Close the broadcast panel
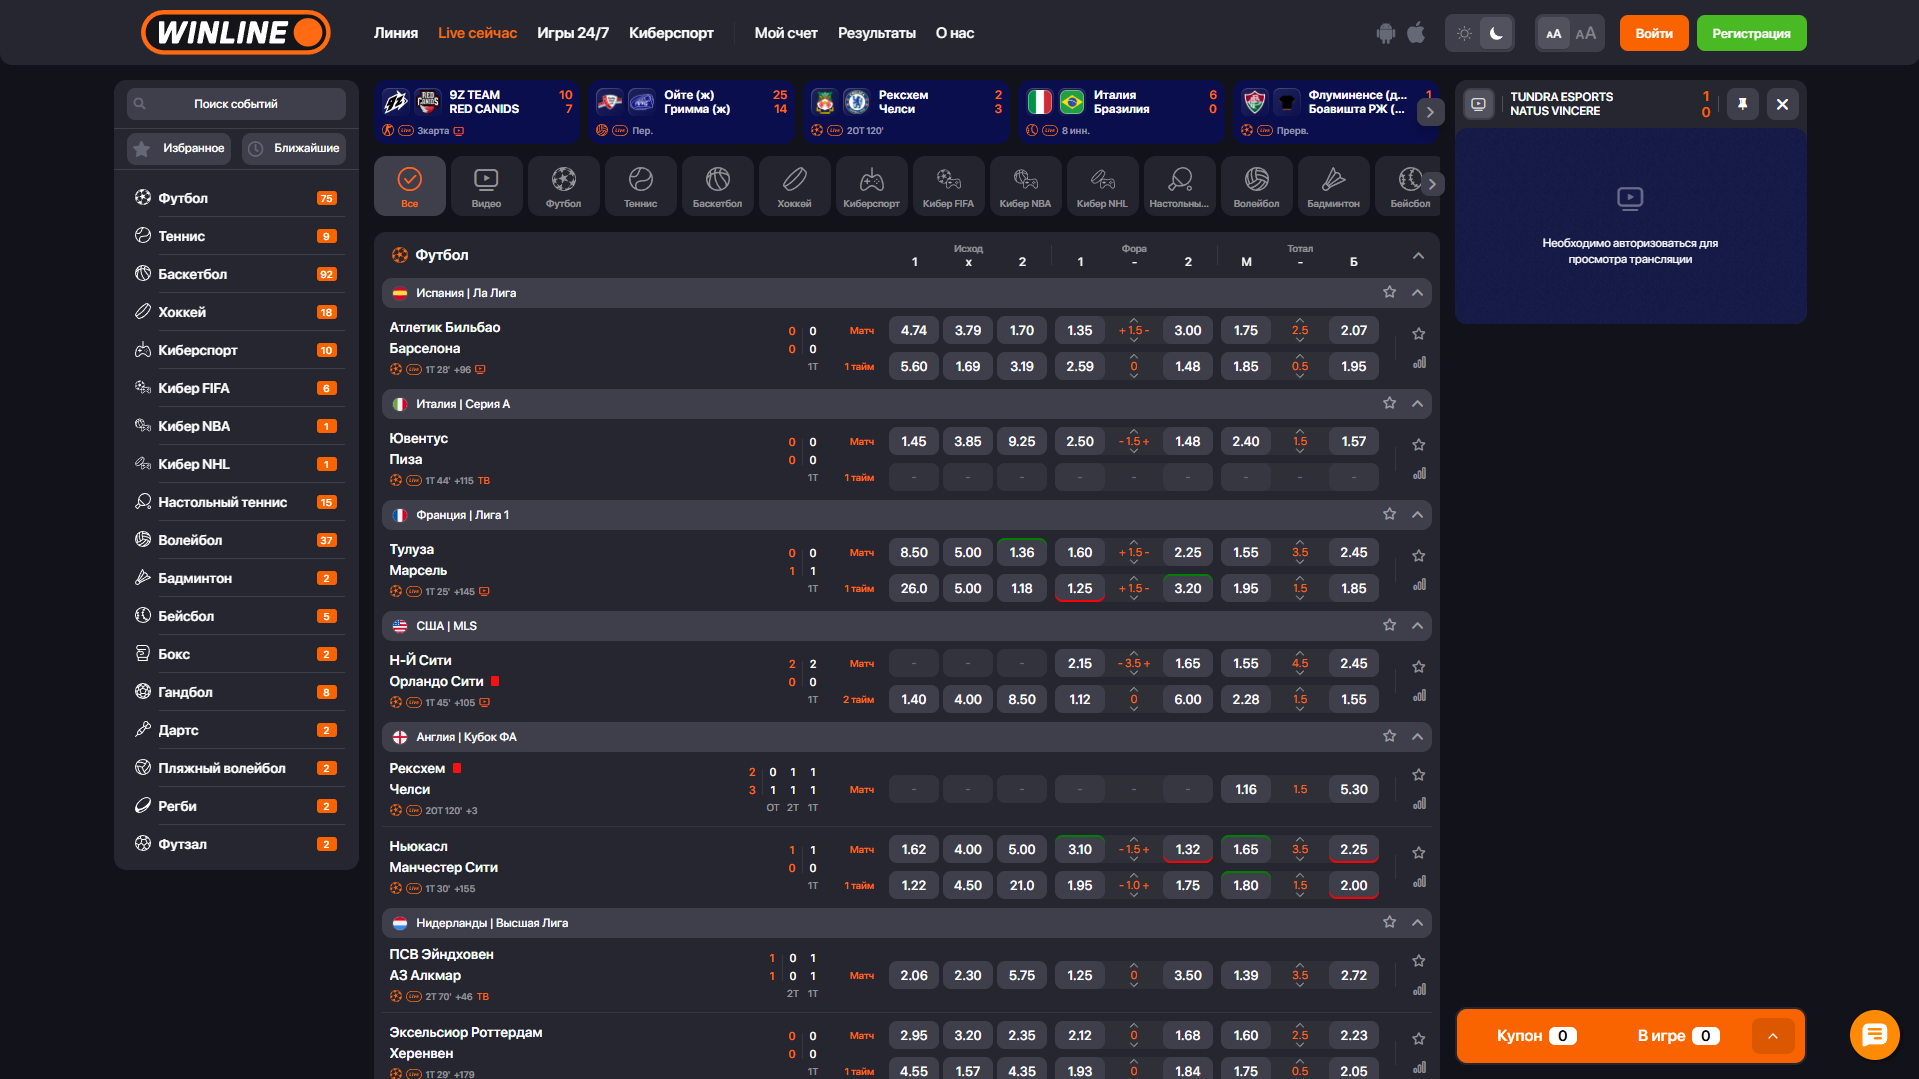Image resolution: width=1919 pixels, height=1079 pixels. coord(1782,104)
